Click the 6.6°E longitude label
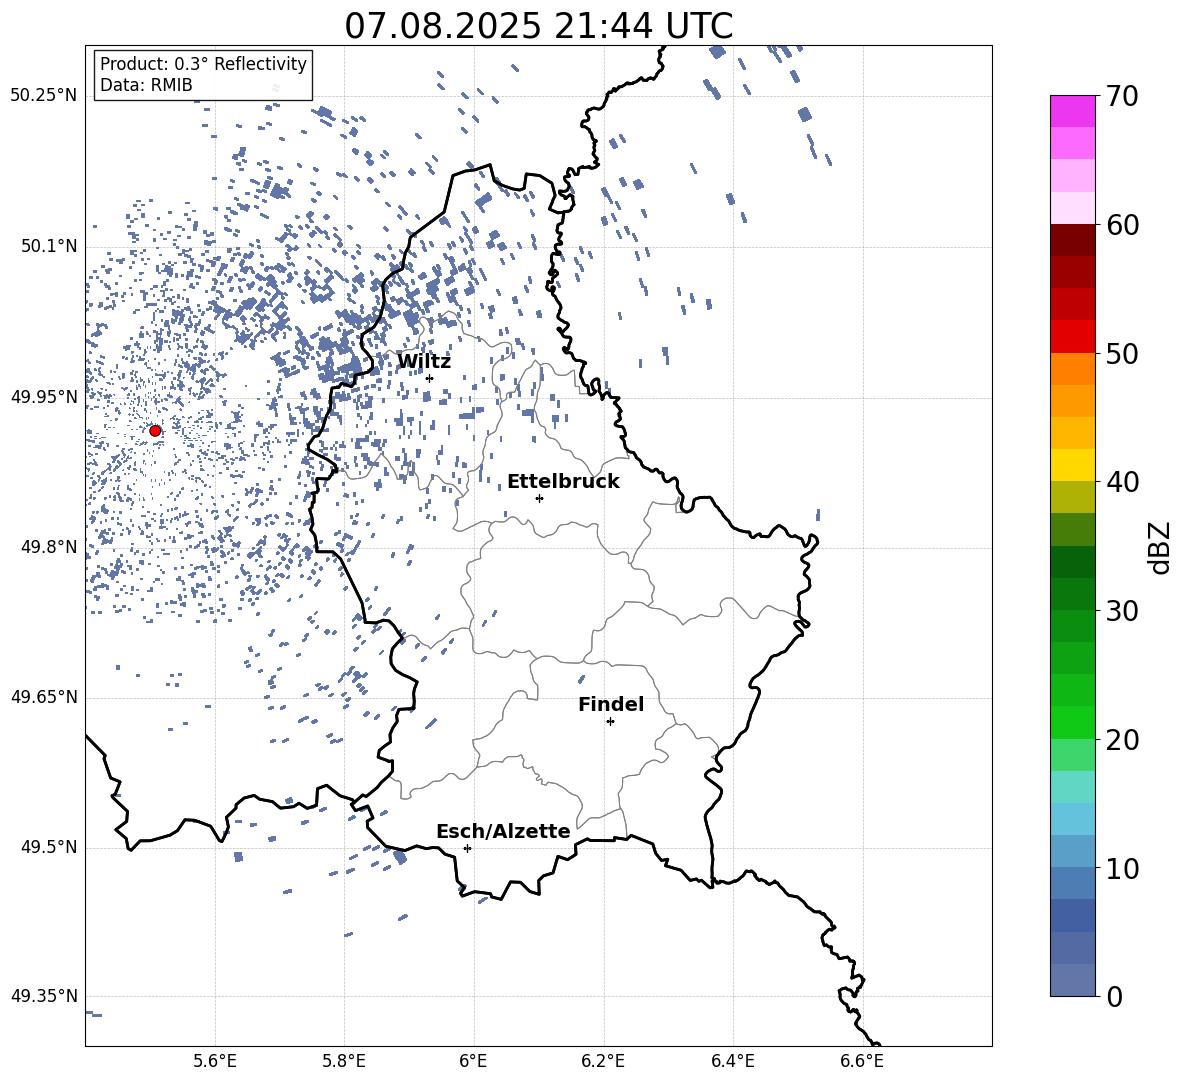The height and width of the screenshot is (1081, 1184). 862,1061
